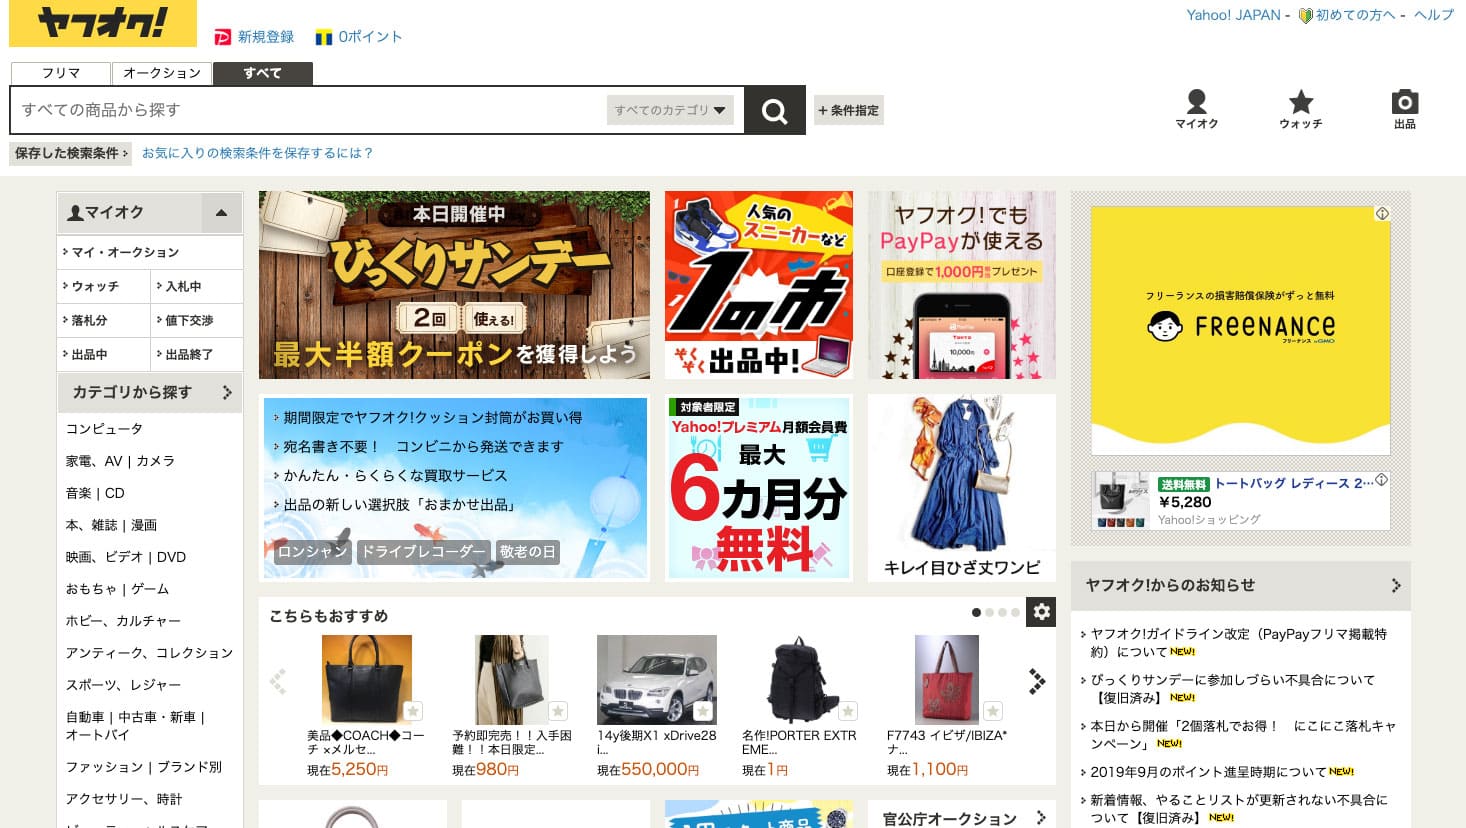
Task: Click the ヘルプ link
Action: (x=1434, y=15)
